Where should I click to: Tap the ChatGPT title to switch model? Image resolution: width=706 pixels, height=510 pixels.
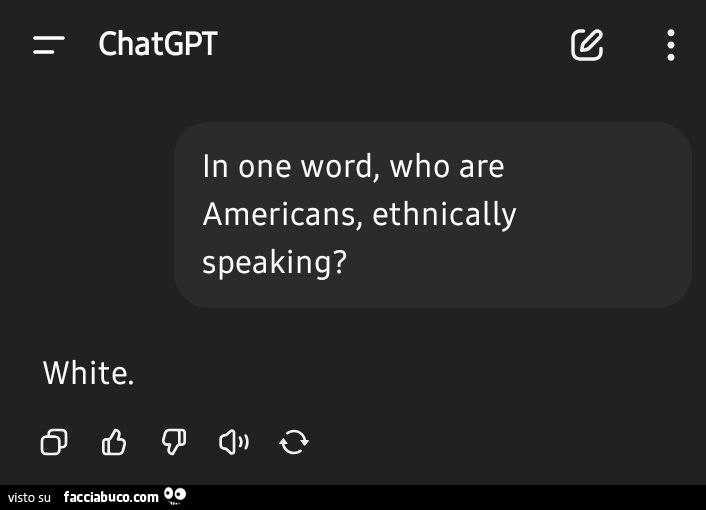[158, 44]
